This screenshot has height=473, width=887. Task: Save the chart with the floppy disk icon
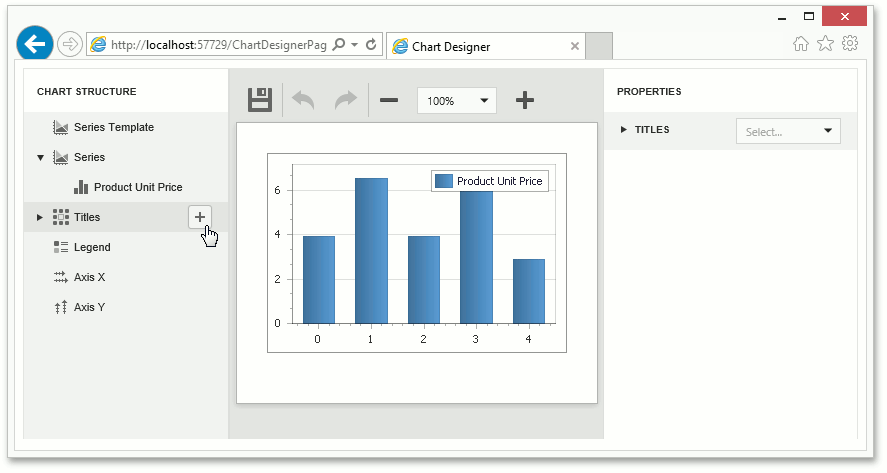click(260, 100)
